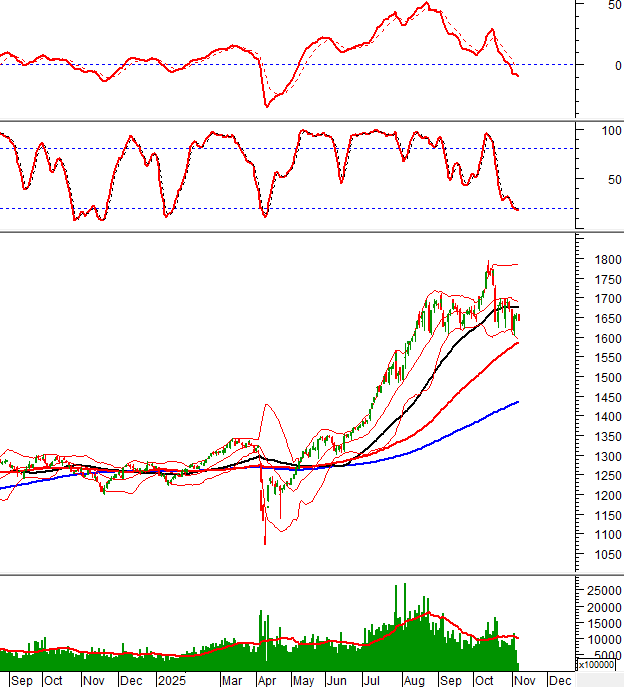Click the 2025 year label on time axis
The image size is (624, 687).
tap(172, 679)
